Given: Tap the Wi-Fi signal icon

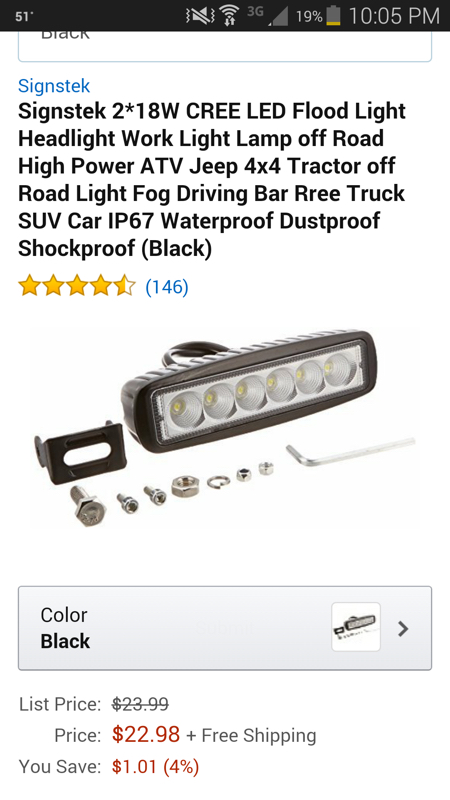Looking at the screenshot, I should coord(231,16).
